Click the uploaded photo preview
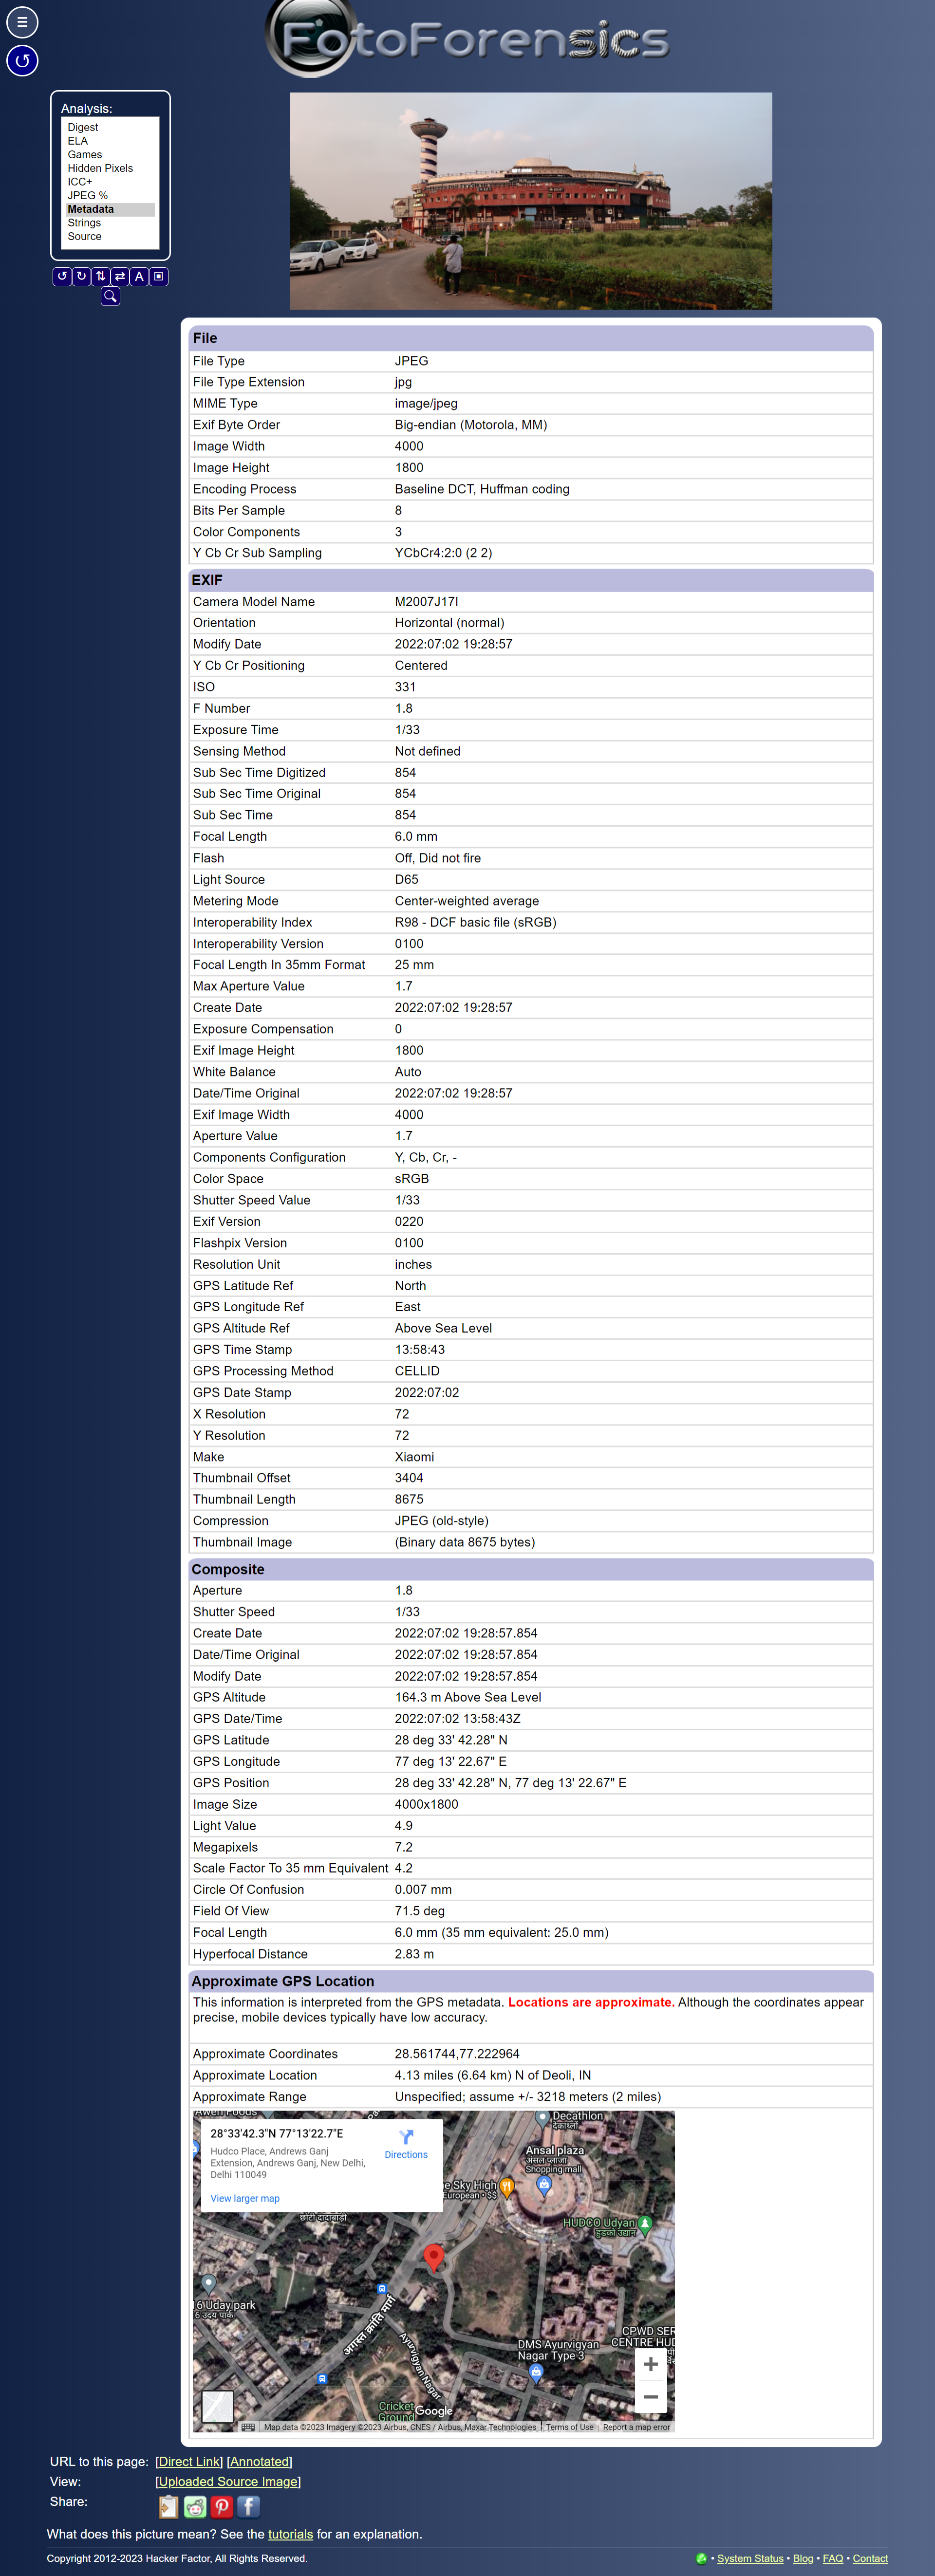 (x=530, y=201)
